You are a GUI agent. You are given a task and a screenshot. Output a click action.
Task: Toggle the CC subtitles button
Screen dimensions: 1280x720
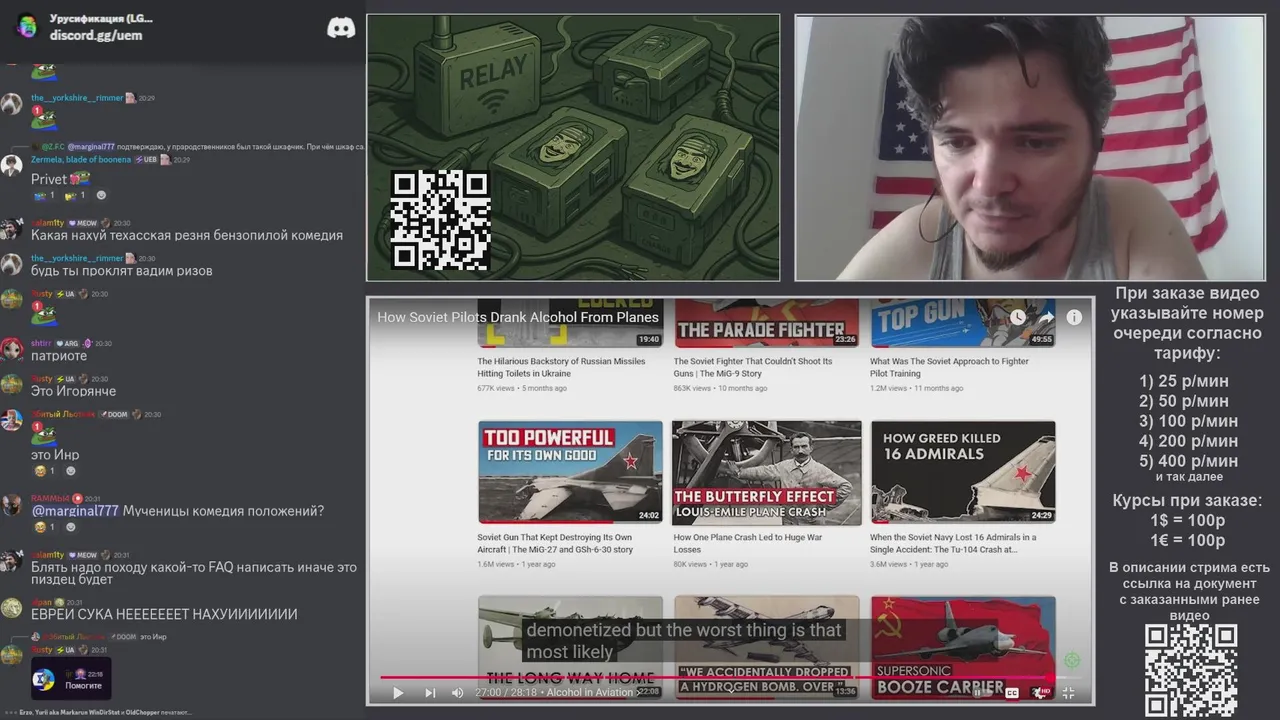[x=1012, y=693]
